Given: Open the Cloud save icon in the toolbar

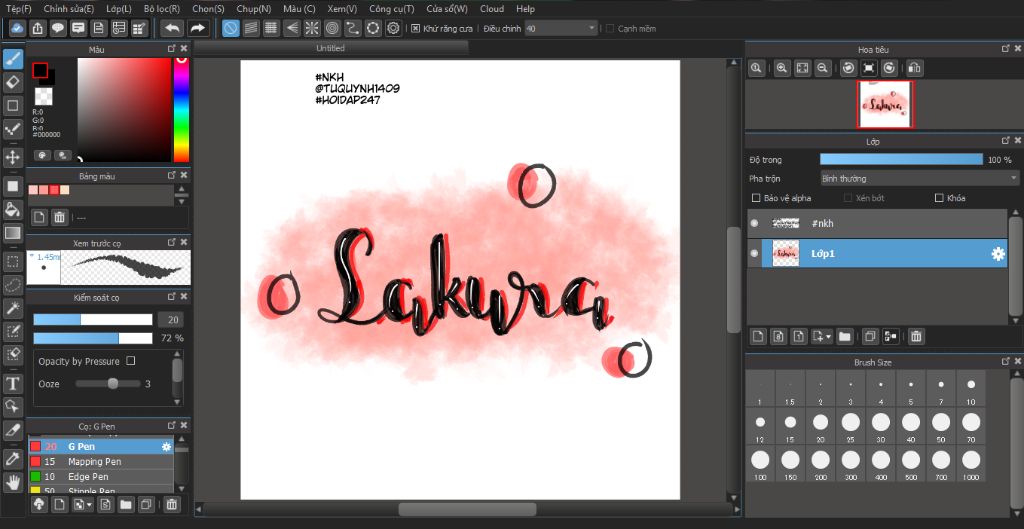Looking at the screenshot, I should tap(18, 28).
